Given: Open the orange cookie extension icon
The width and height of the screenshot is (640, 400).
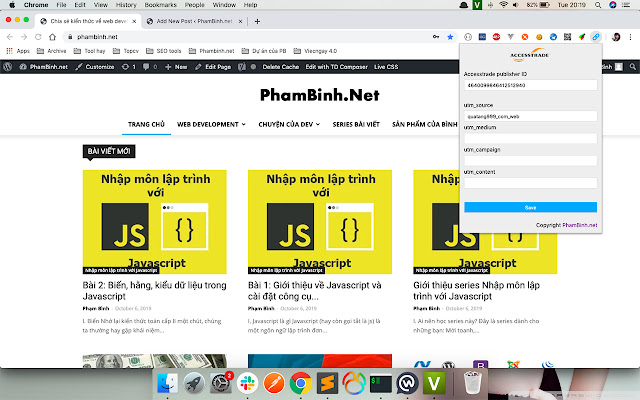Looking at the screenshot, I should pyautogui.click(x=539, y=37).
